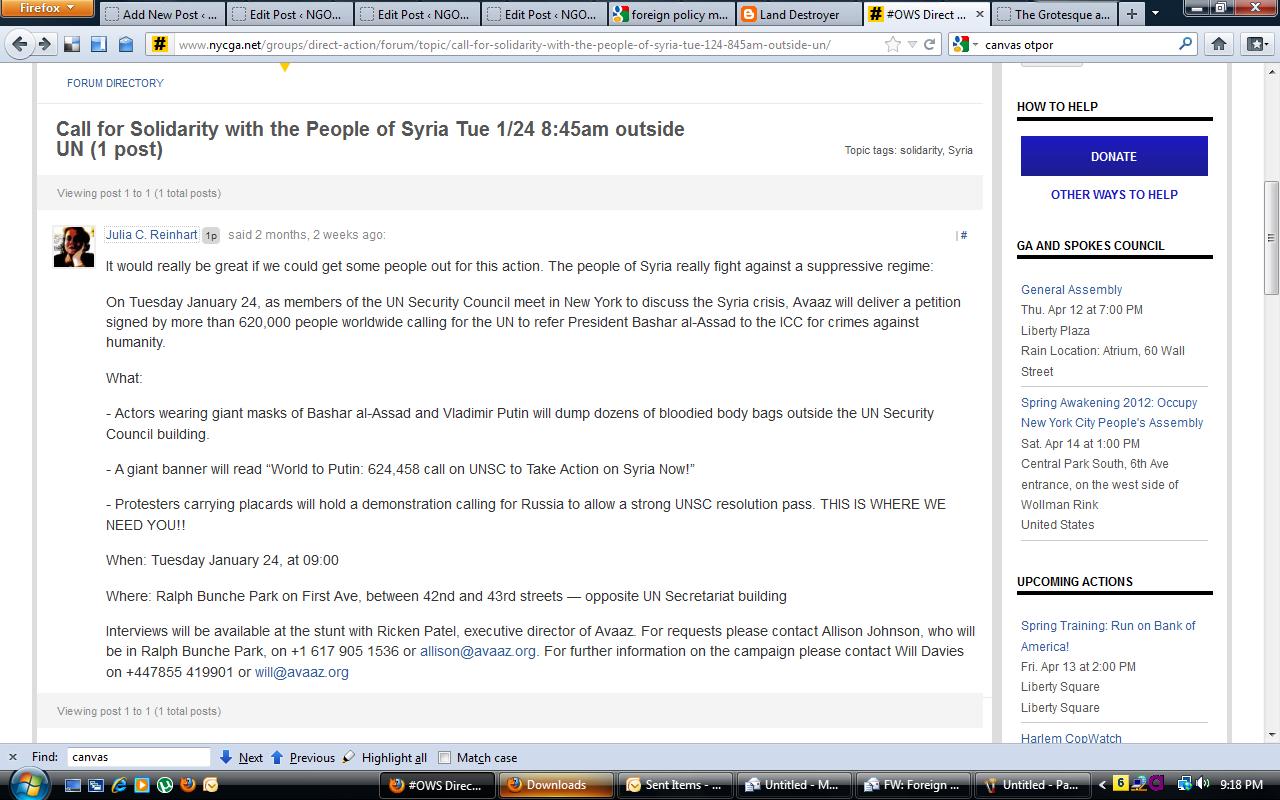1280x800 pixels.
Task: Show the list of all tabs
Action: pyautogui.click(x=1156, y=14)
